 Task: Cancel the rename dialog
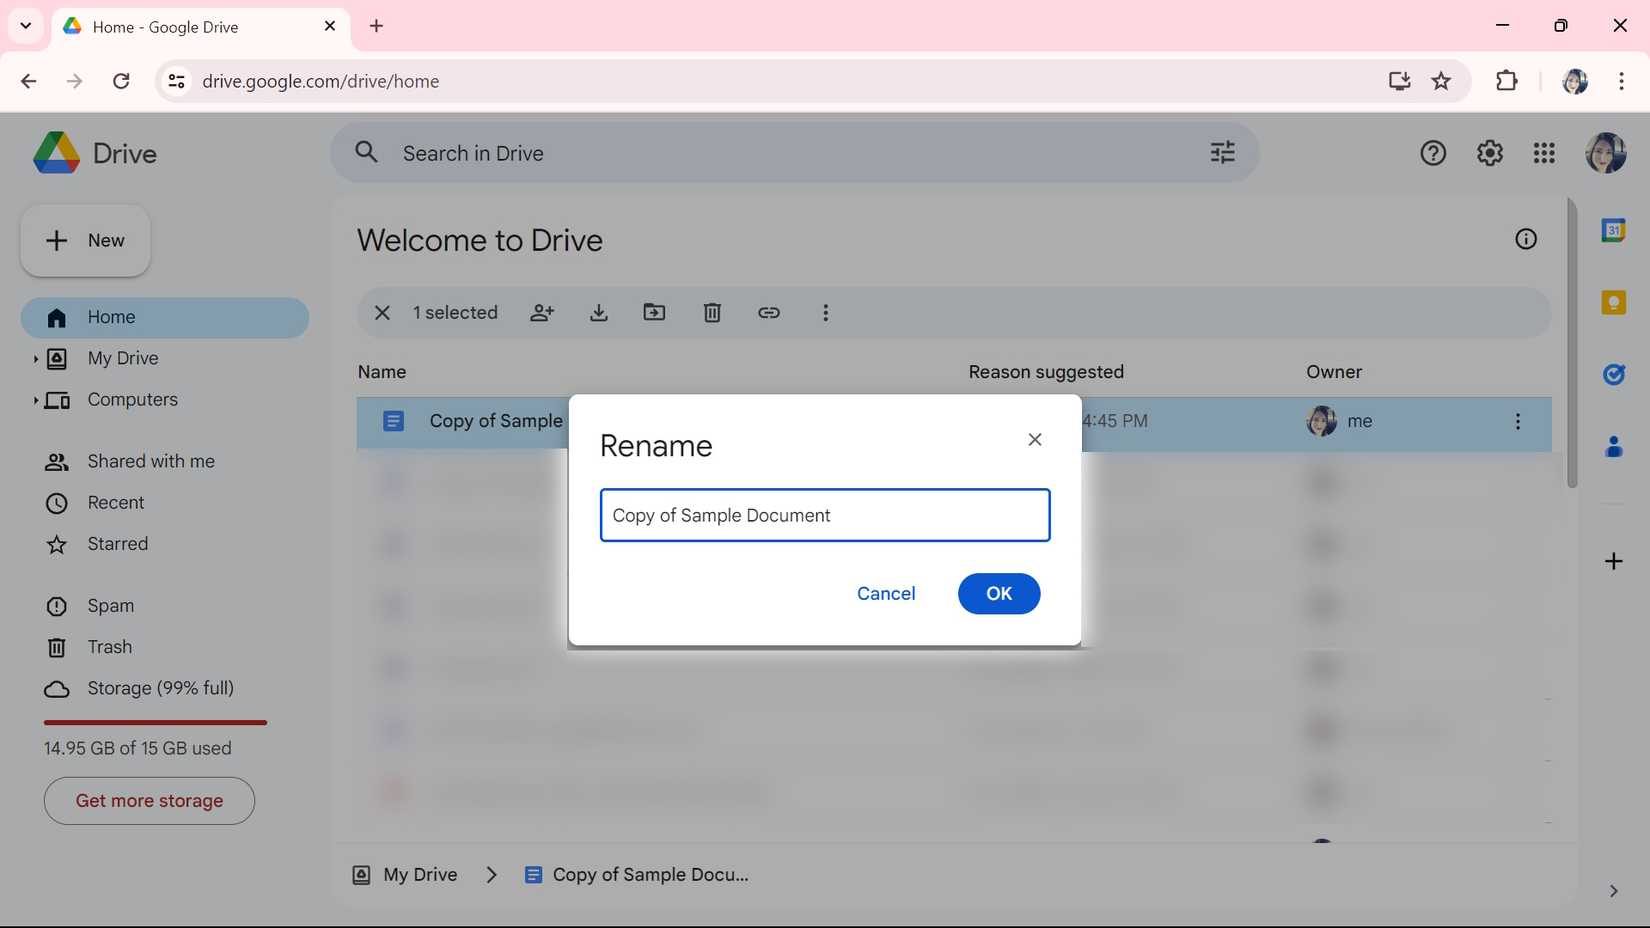(x=885, y=593)
